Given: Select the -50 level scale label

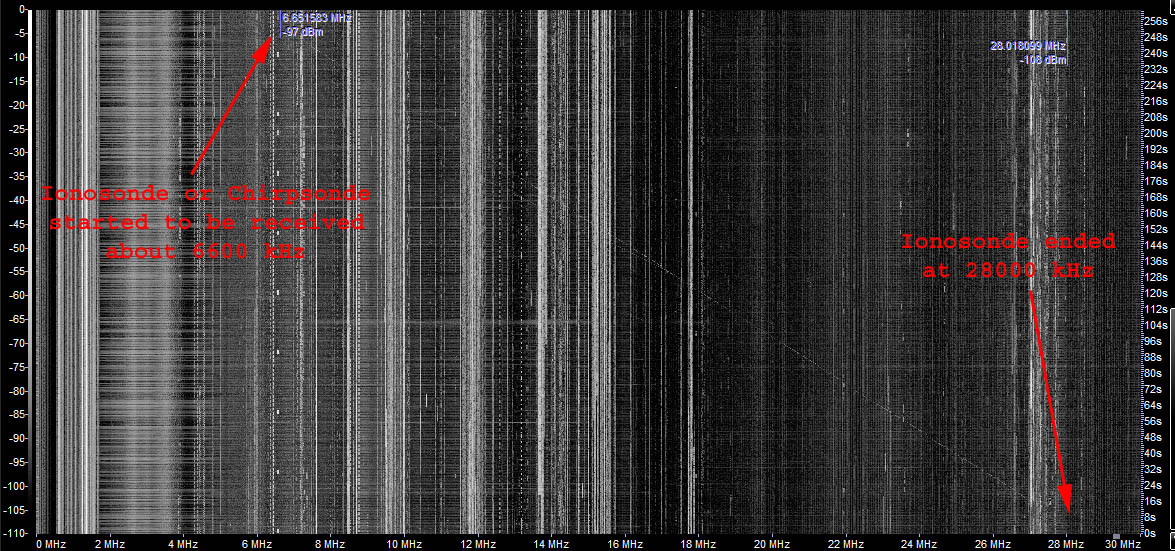Looking at the screenshot, I should (18, 247).
